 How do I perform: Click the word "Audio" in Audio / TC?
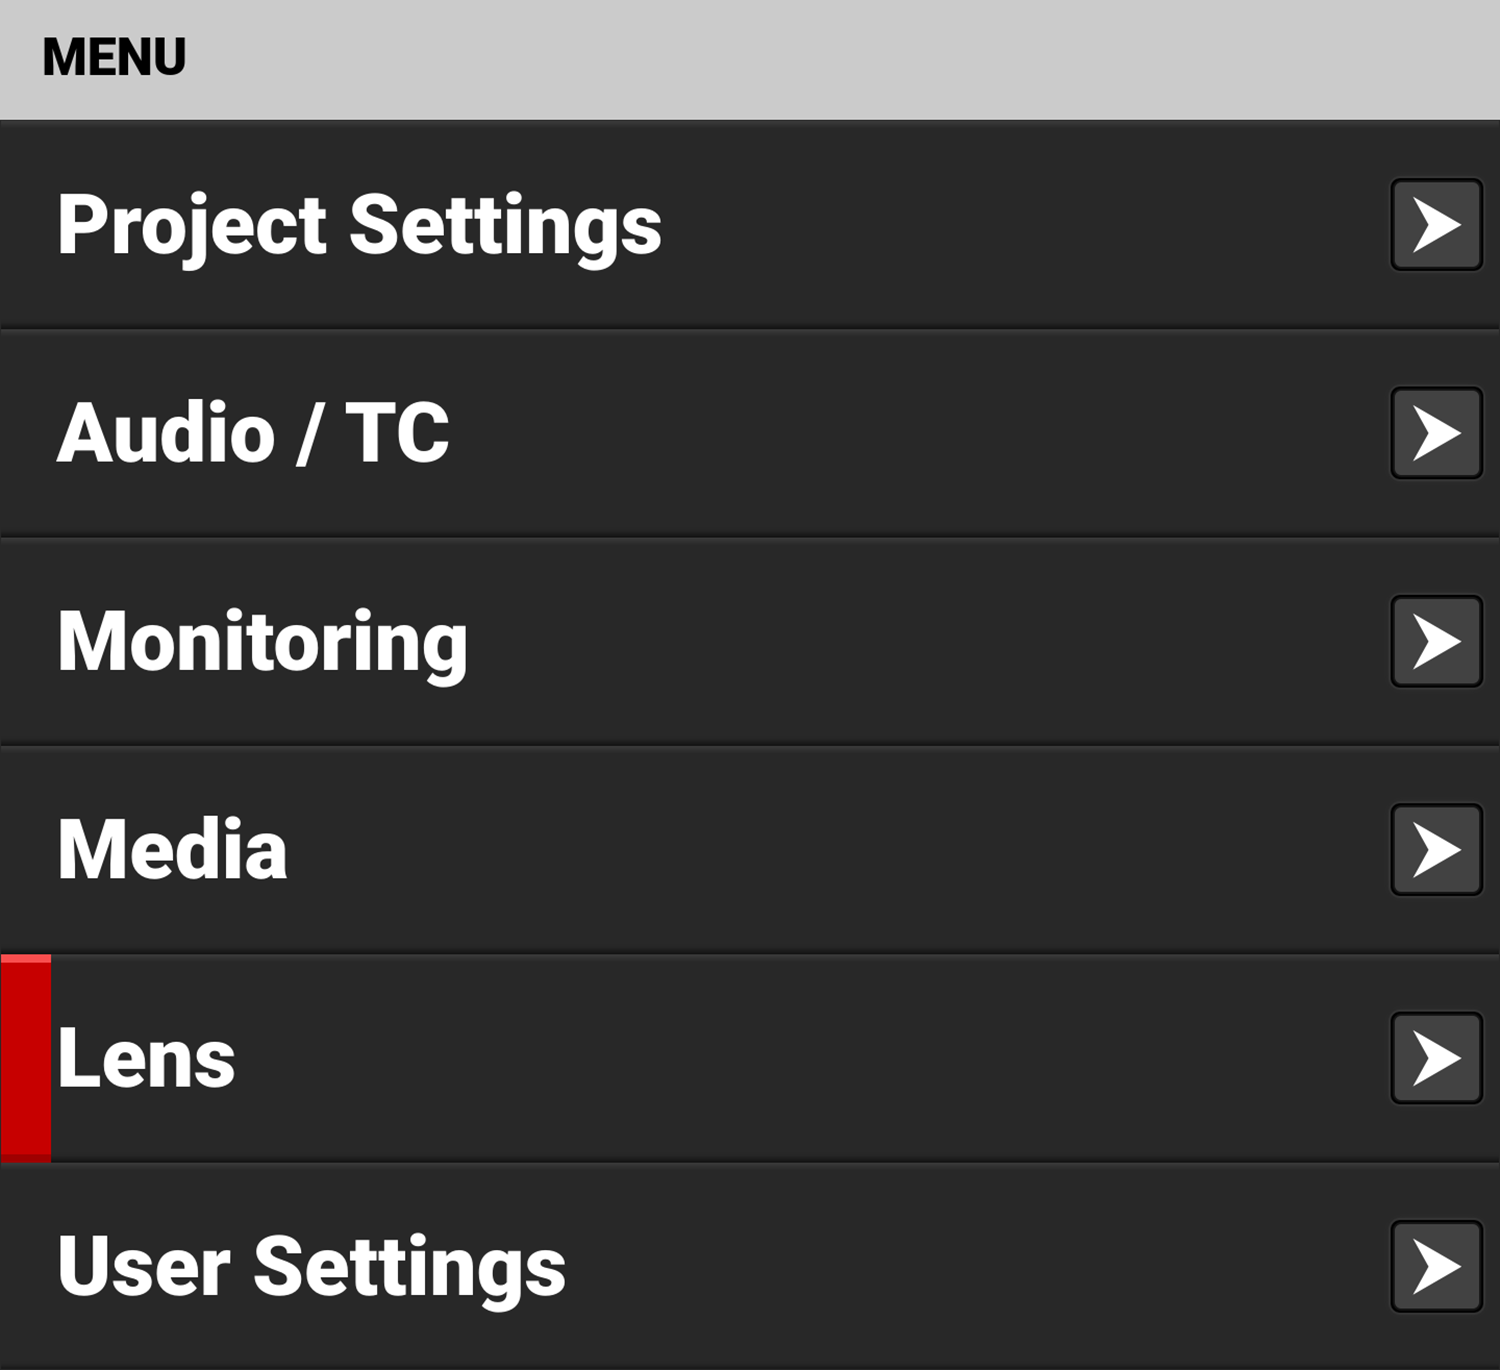click(166, 433)
